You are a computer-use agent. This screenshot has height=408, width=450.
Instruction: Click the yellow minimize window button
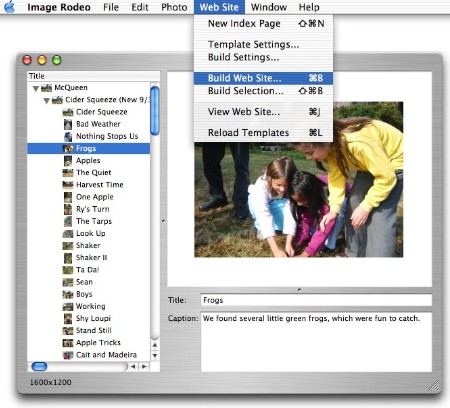[42, 60]
